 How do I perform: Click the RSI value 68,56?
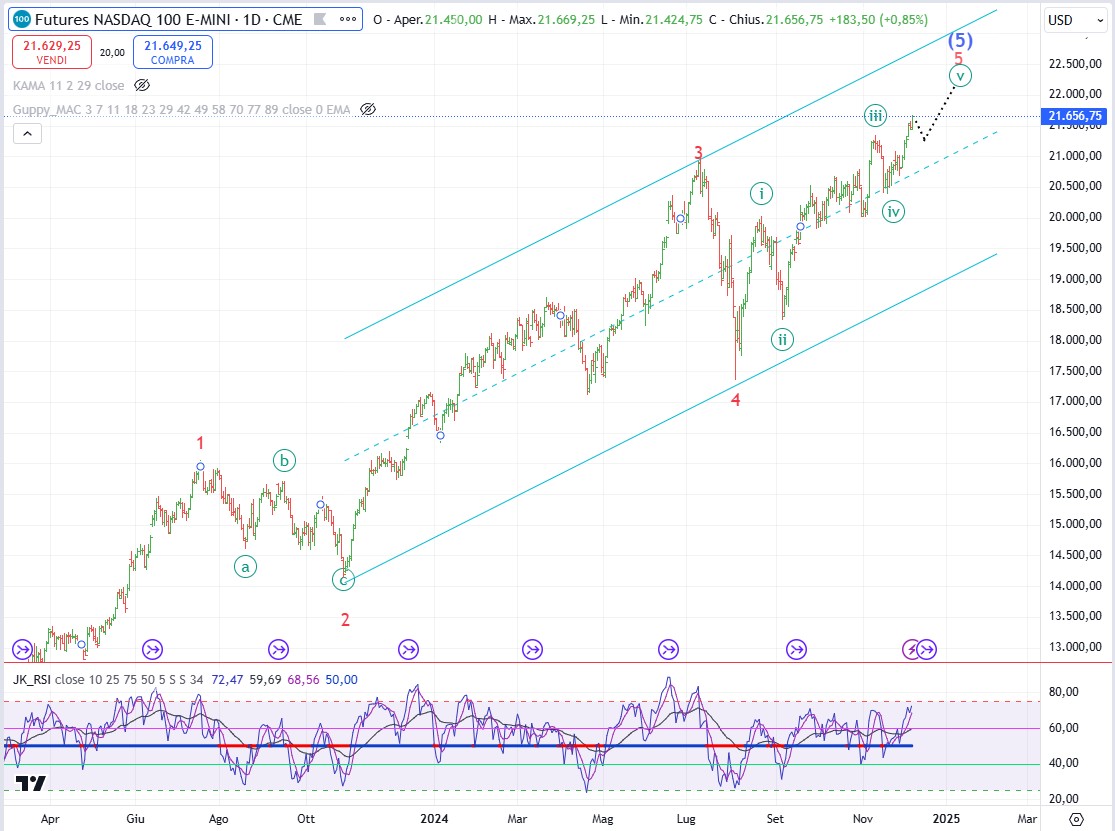click(304, 680)
